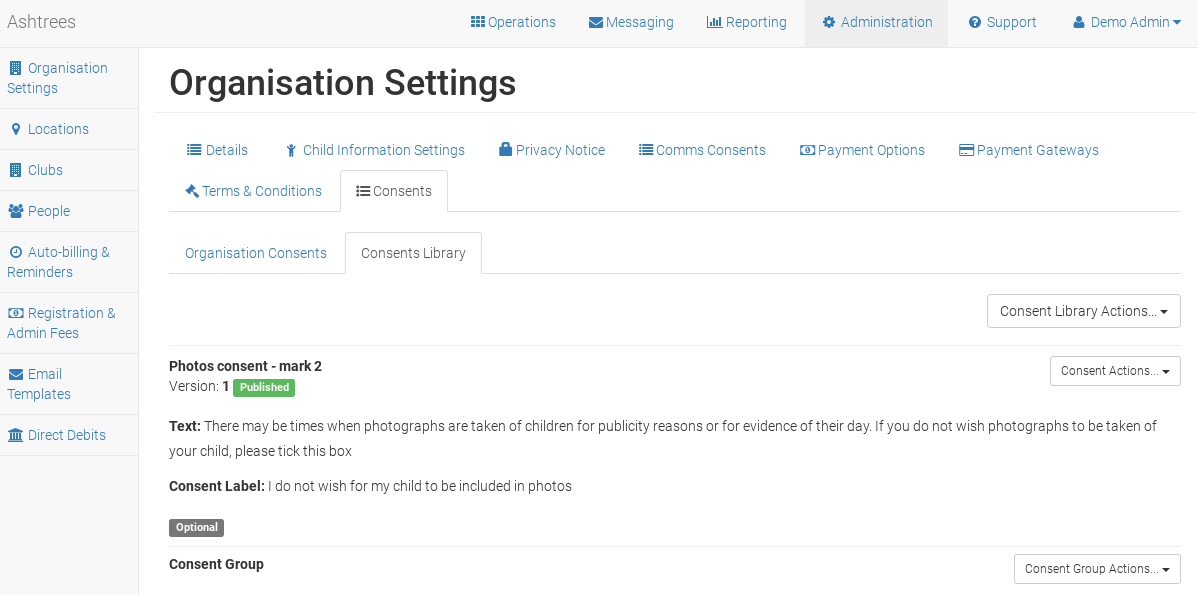Open Auto-billing & Reminders in sidebar
Image resolution: width=1198 pixels, height=595 pixels.
(x=58, y=262)
